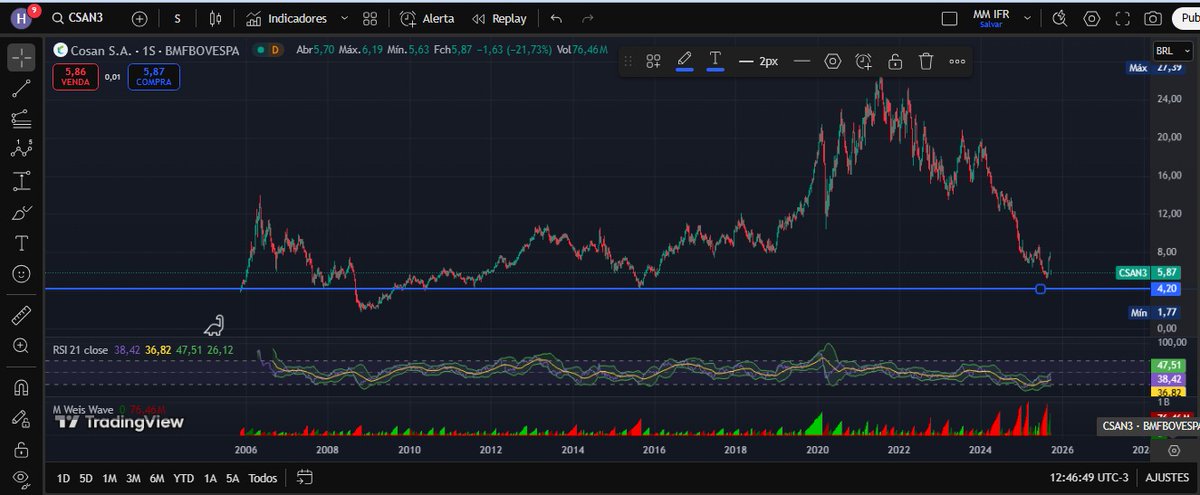Open chart settings hexagon in top bar
This screenshot has width=1200, height=495.
point(1092,18)
